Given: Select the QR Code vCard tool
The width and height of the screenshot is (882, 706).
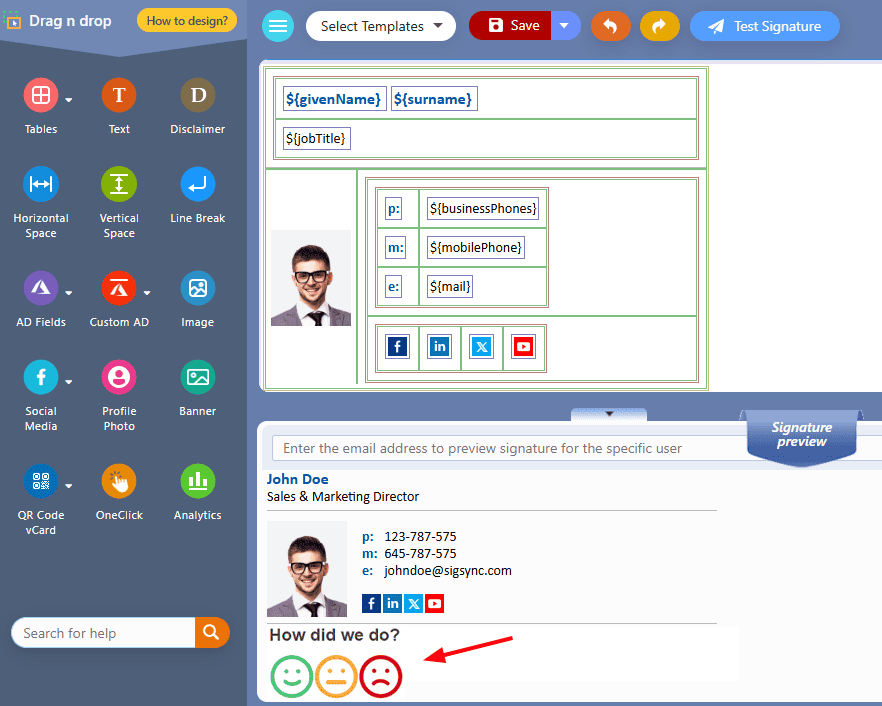Looking at the screenshot, I should point(40,481).
